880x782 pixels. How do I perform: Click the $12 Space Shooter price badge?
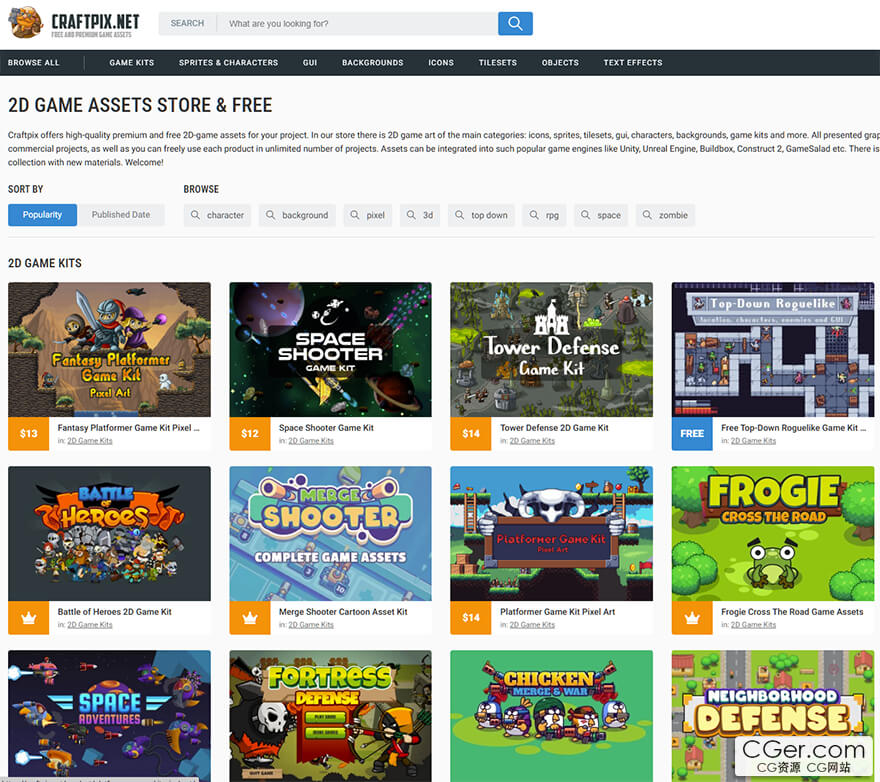click(250, 433)
